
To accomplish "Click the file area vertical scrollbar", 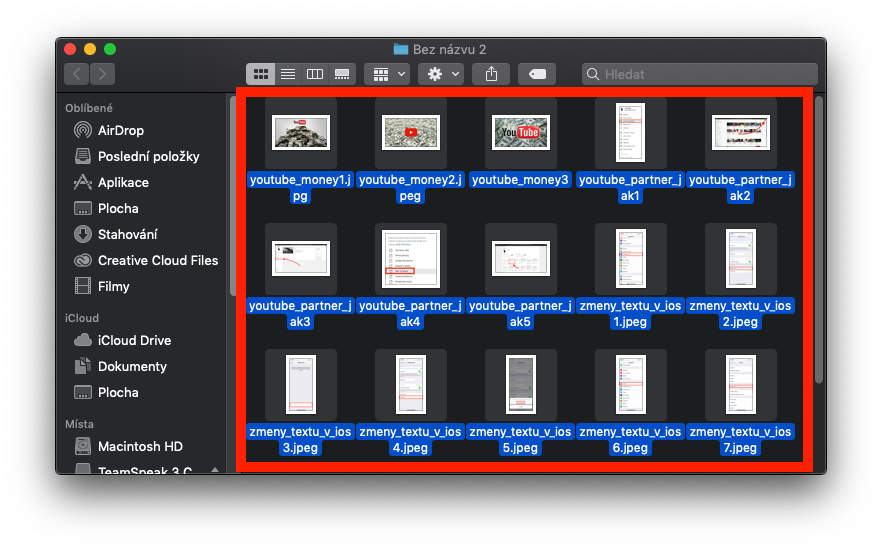I will pos(819,240).
